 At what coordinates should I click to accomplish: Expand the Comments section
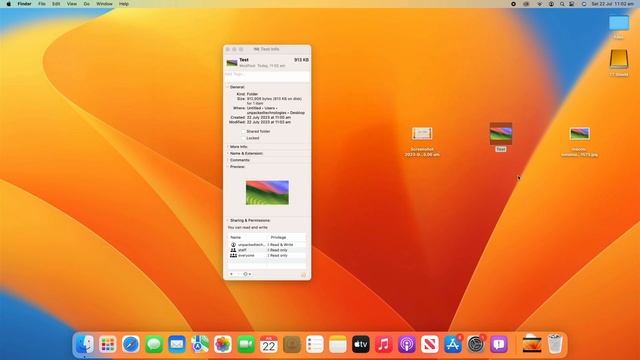(228, 160)
